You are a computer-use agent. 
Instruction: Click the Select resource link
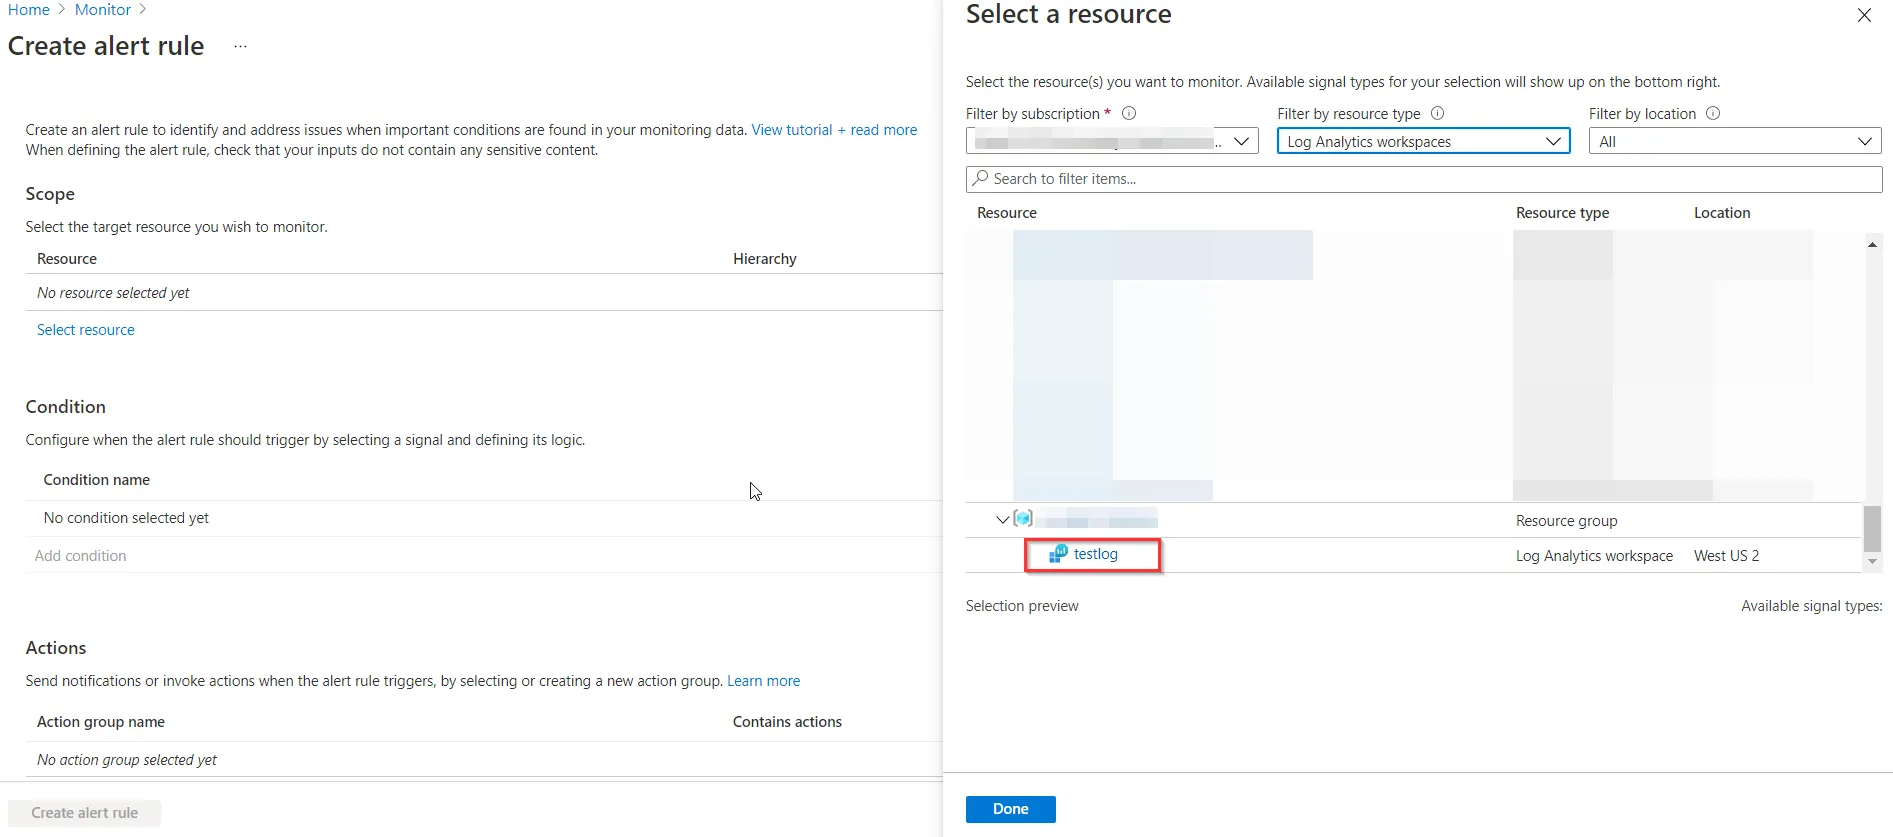[x=86, y=330]
